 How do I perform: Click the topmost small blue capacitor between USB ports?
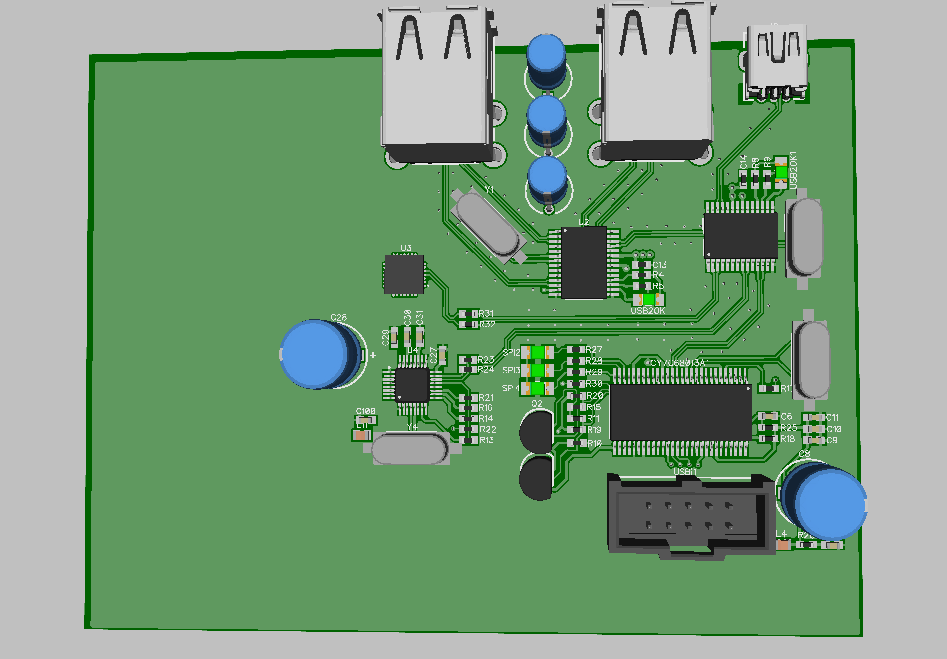[547, 58]
